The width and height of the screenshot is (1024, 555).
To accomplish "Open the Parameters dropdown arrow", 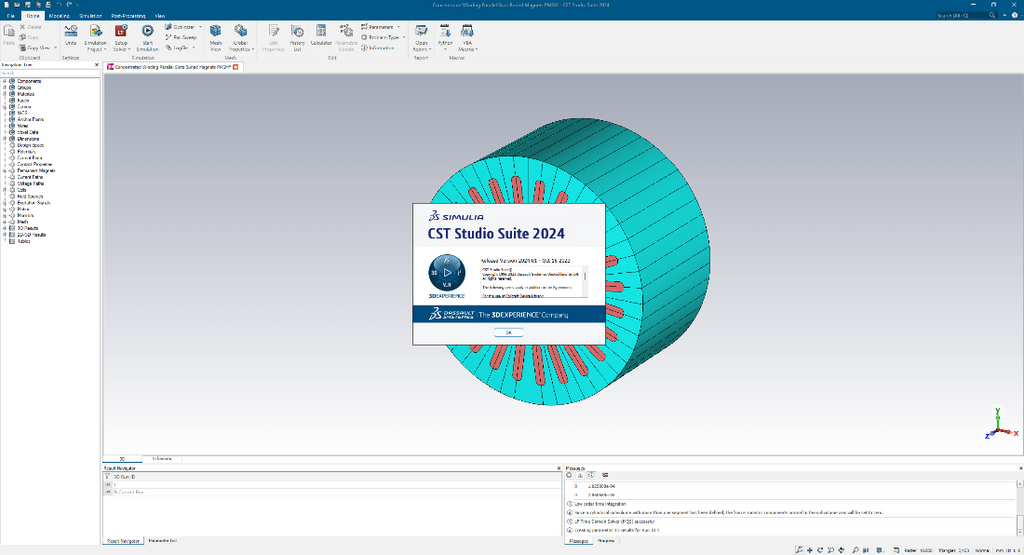I will (x=398, y=27).
